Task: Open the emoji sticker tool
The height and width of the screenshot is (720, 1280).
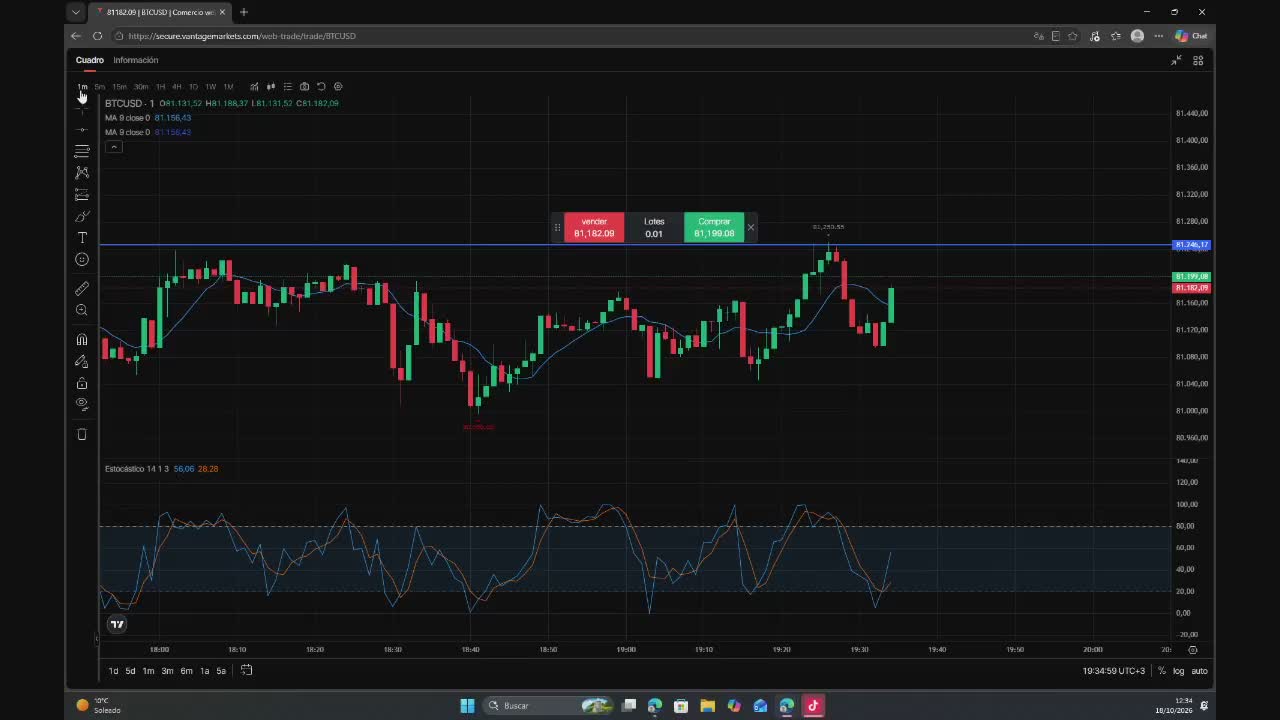Action: point(82,260)
